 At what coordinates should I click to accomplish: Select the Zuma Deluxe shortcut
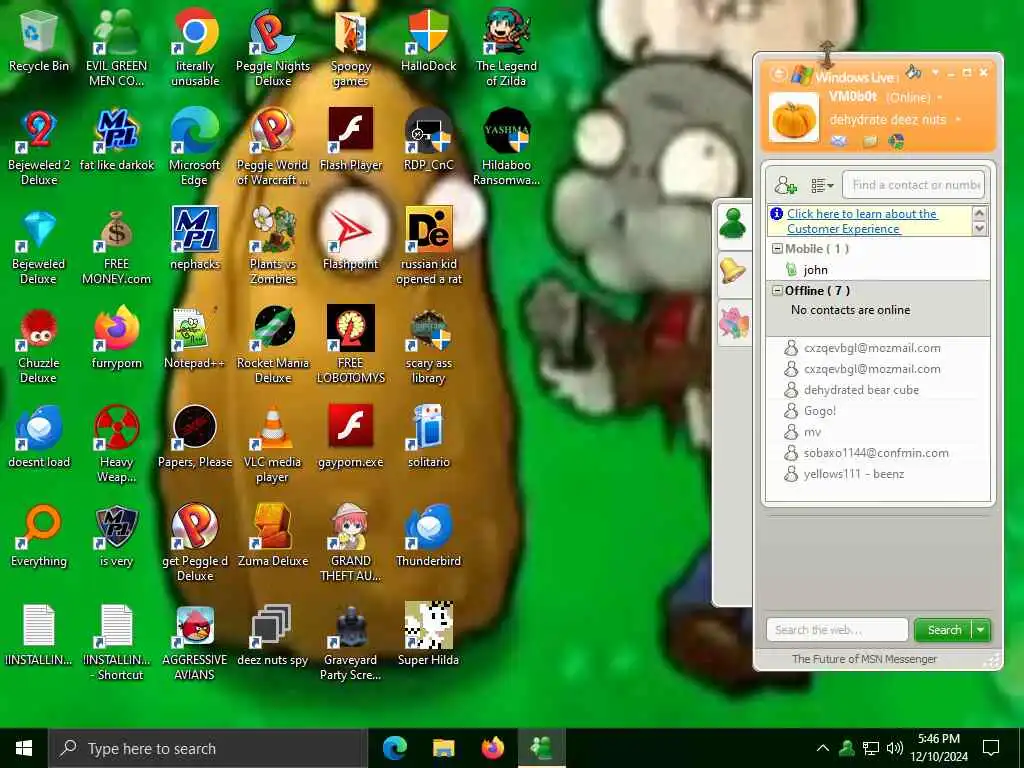click(x=273, y=536)
